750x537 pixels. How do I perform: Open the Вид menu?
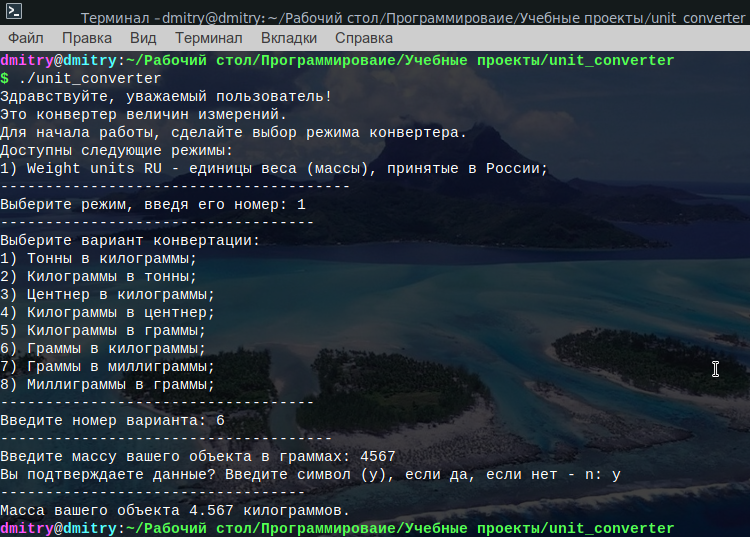[x=143, y=38]
